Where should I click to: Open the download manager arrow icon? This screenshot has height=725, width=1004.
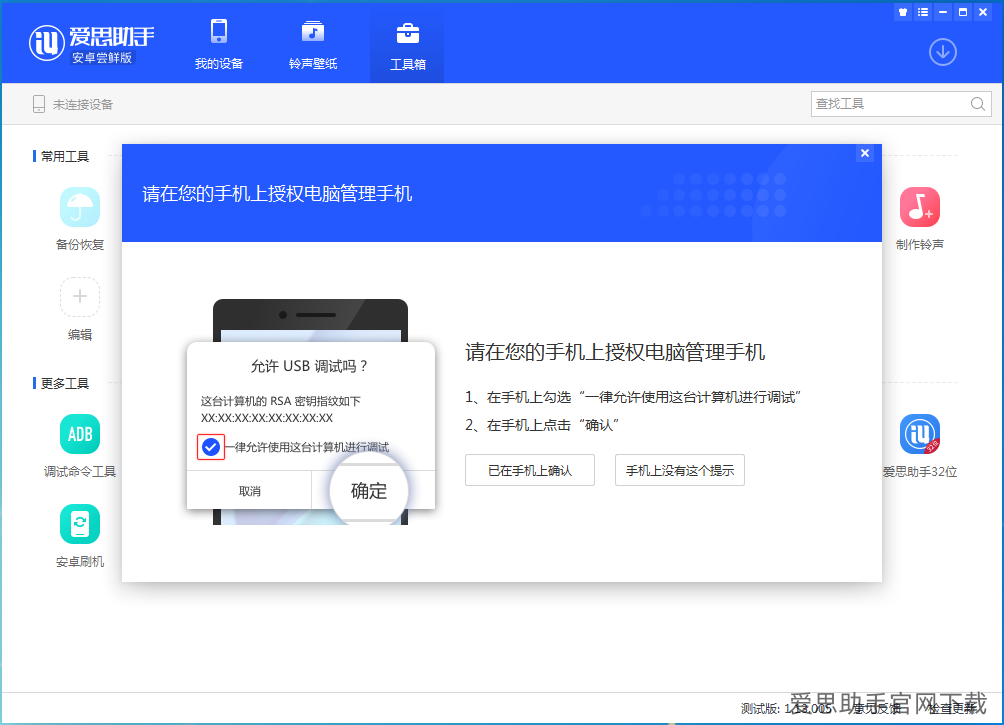[x=941, y=52]
